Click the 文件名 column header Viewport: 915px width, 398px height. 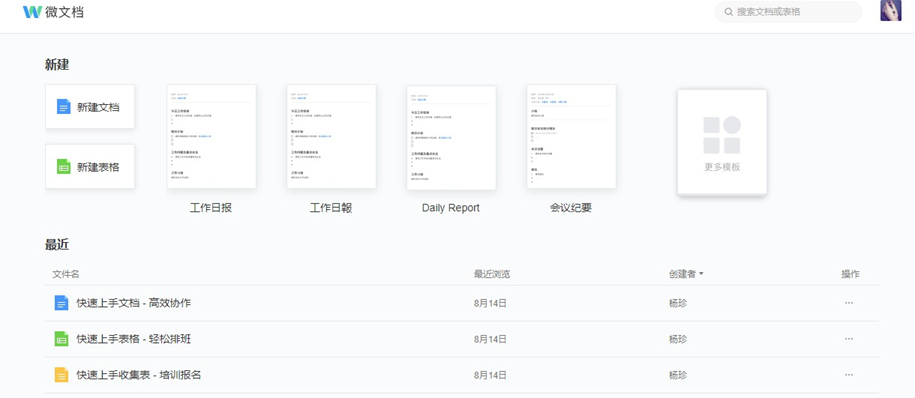pyautogui.click(x=66, y=274)
